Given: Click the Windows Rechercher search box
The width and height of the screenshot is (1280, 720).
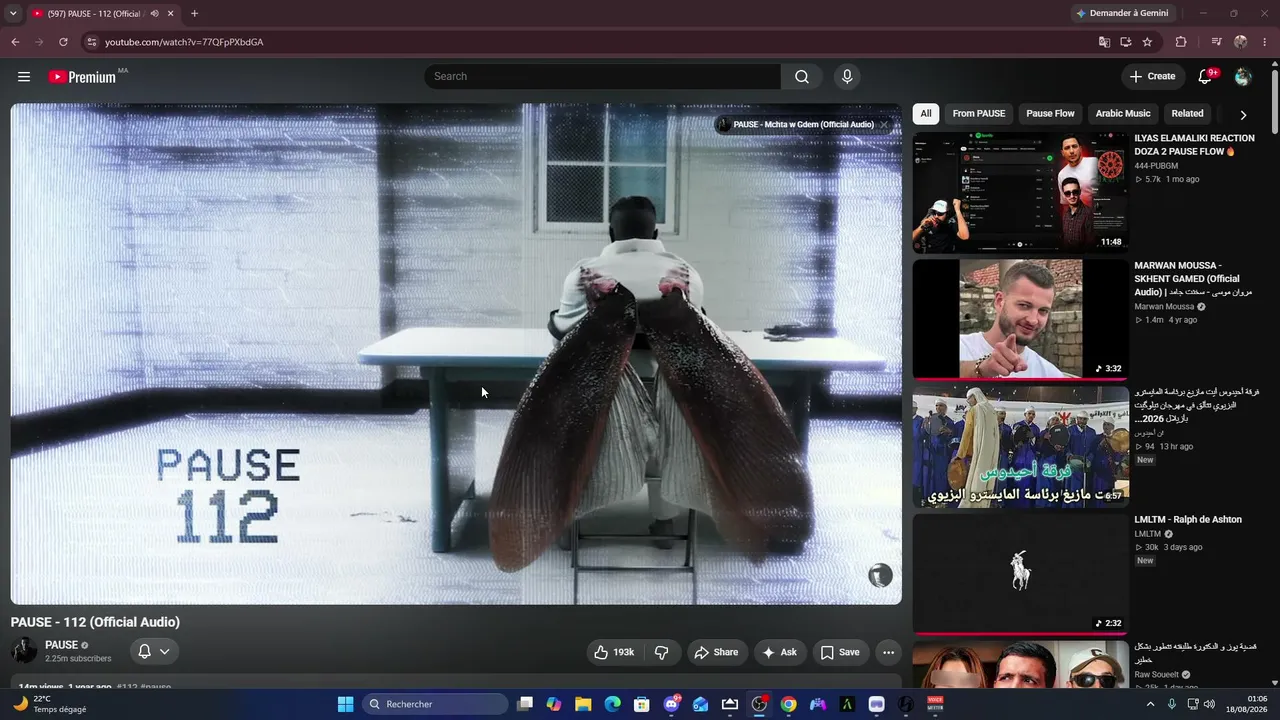Looking at the screenshot, I should 435,704.
